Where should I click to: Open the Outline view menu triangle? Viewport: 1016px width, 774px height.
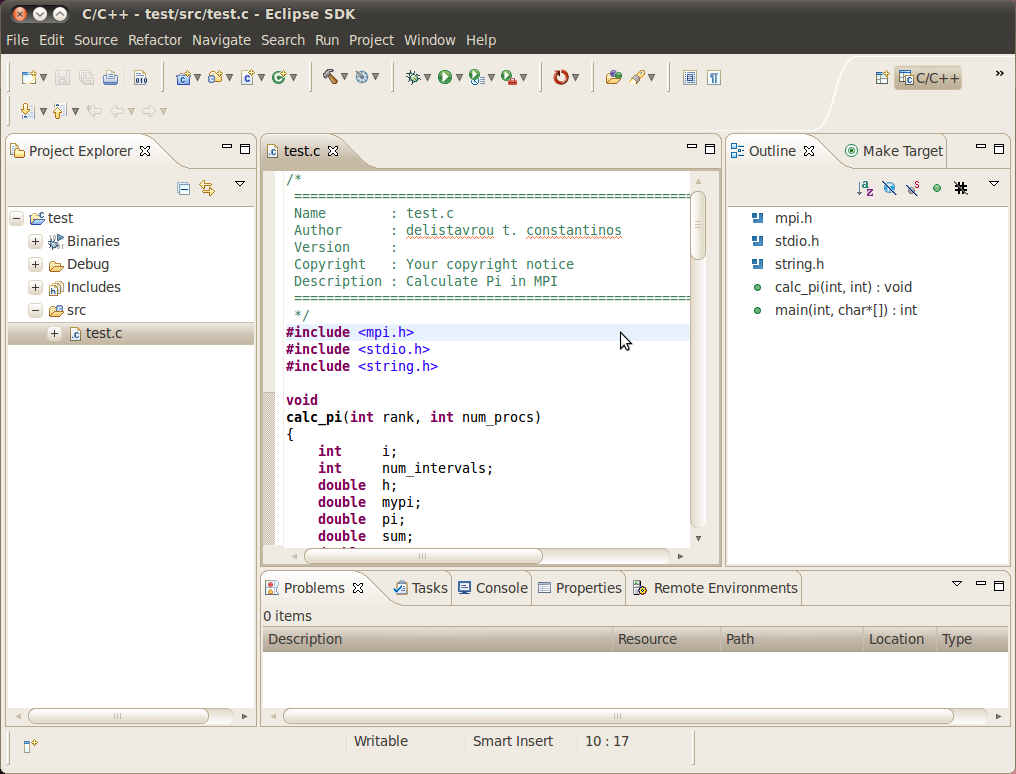click(994, 184)
